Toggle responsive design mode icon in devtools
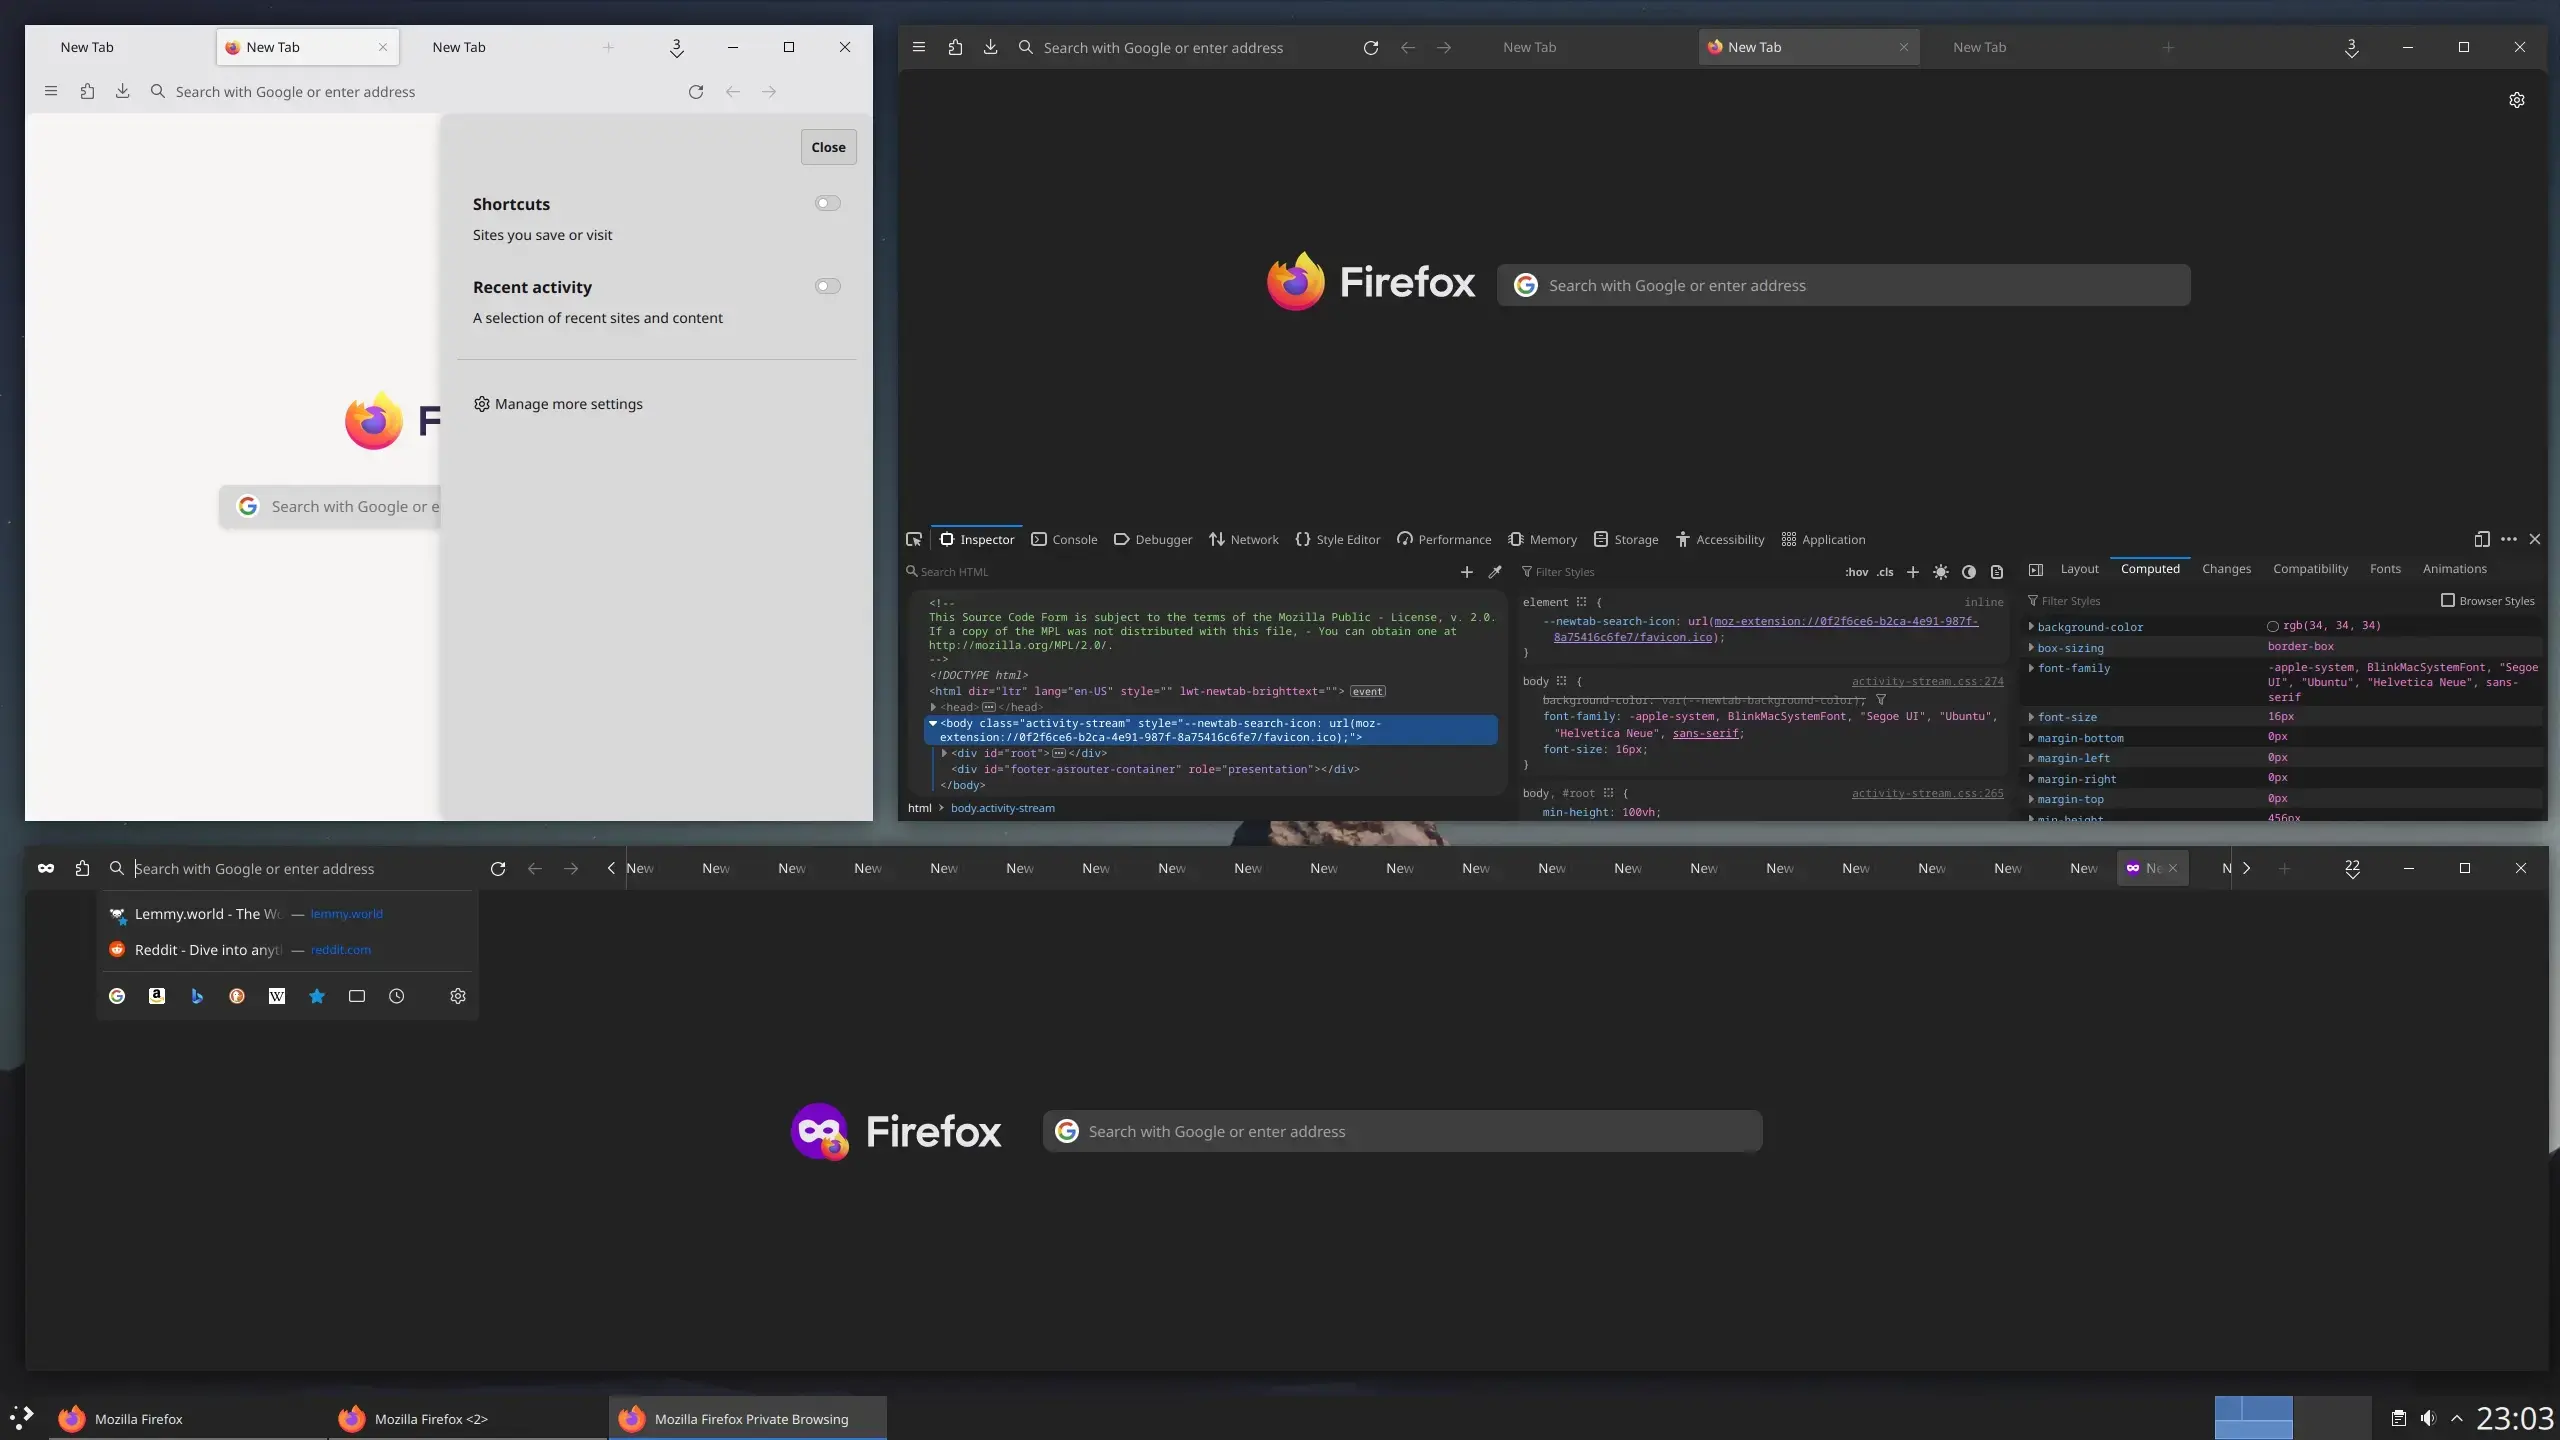 2482,539
